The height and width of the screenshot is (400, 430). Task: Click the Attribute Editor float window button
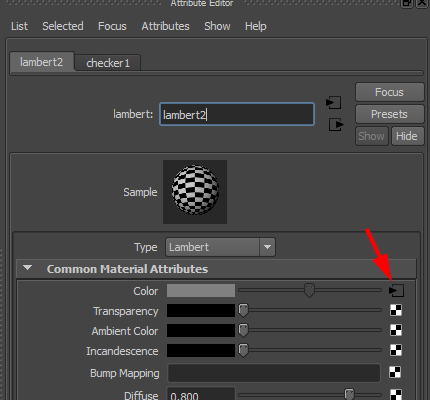tap(407, 3)
